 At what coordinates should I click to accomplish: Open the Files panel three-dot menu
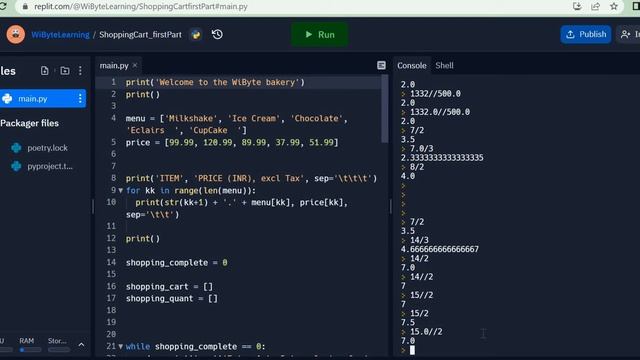pos(80,71)
